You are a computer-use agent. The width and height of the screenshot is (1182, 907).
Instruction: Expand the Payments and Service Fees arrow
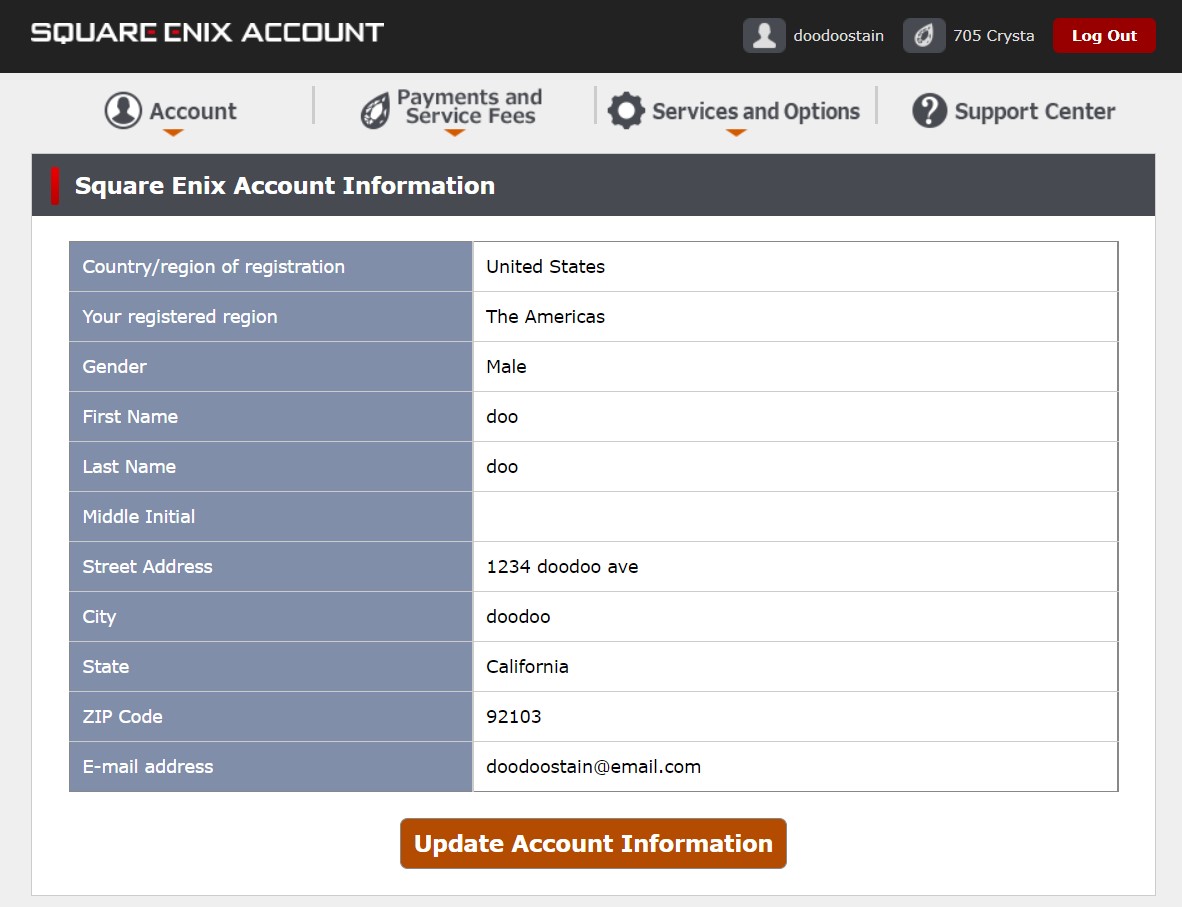click(454, 133)
